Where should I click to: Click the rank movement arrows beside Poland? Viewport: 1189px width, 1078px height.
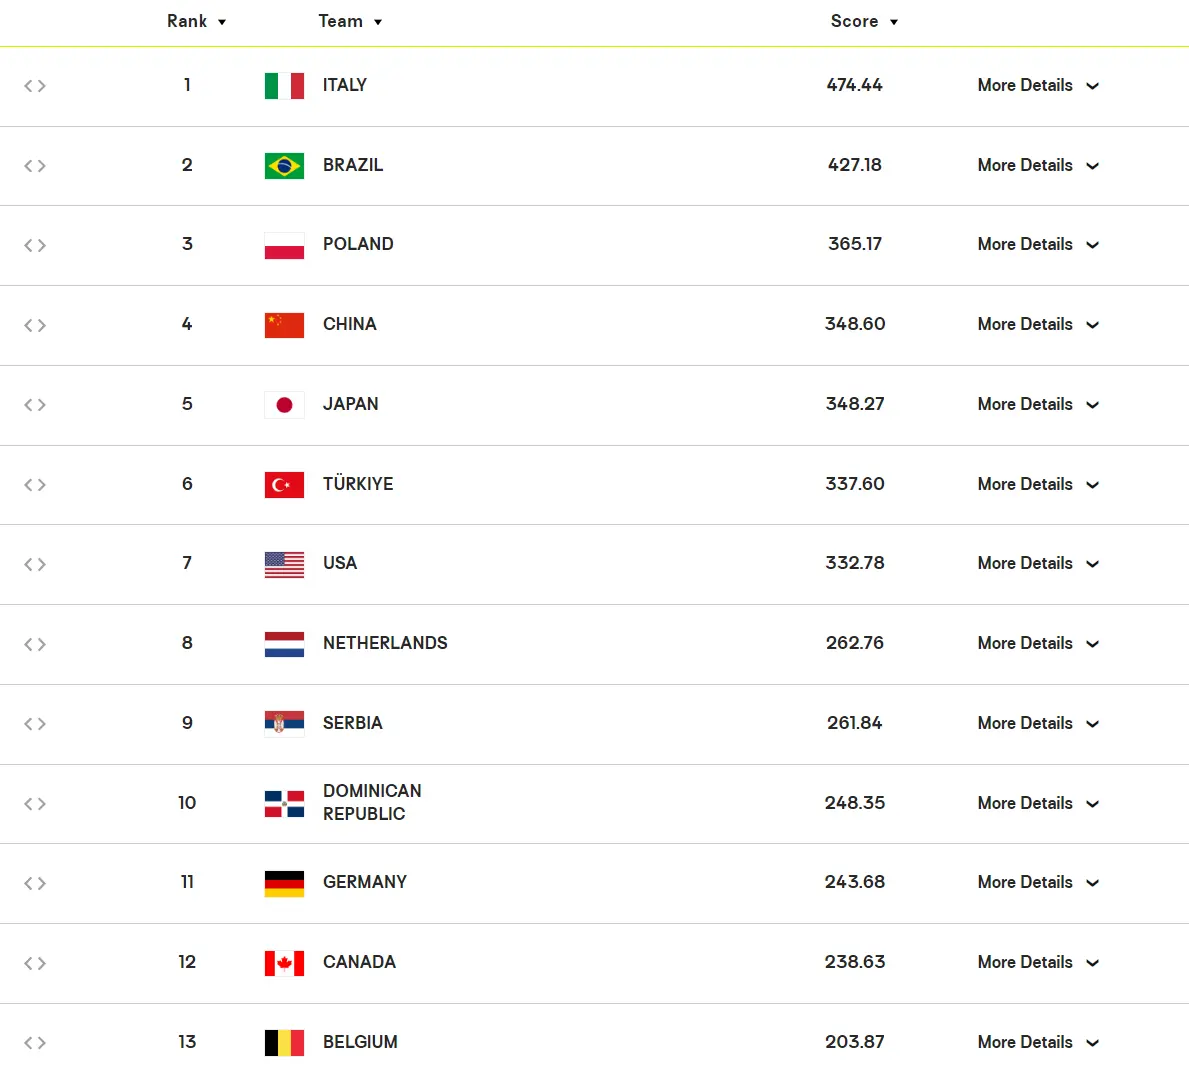35,245
